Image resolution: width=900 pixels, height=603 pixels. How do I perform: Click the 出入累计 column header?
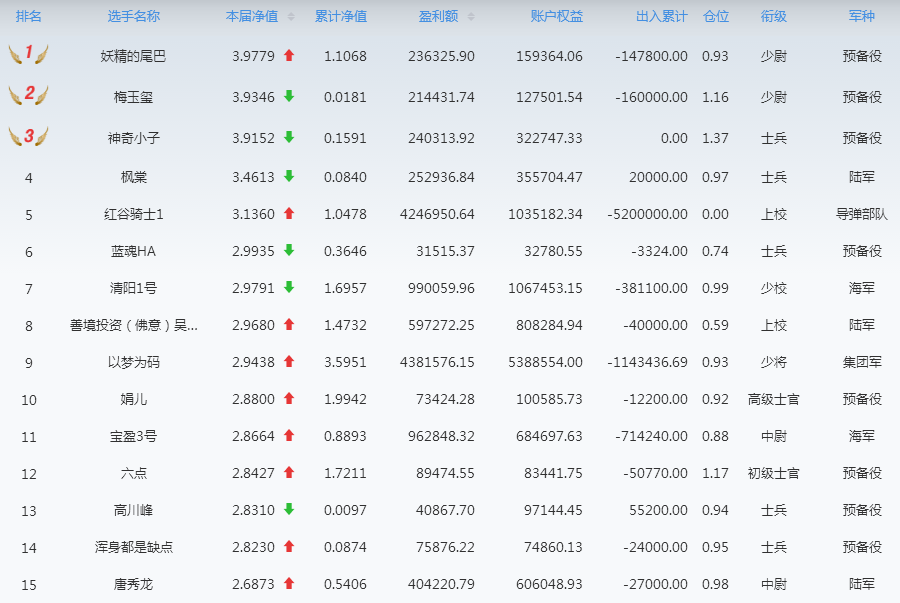662,17
